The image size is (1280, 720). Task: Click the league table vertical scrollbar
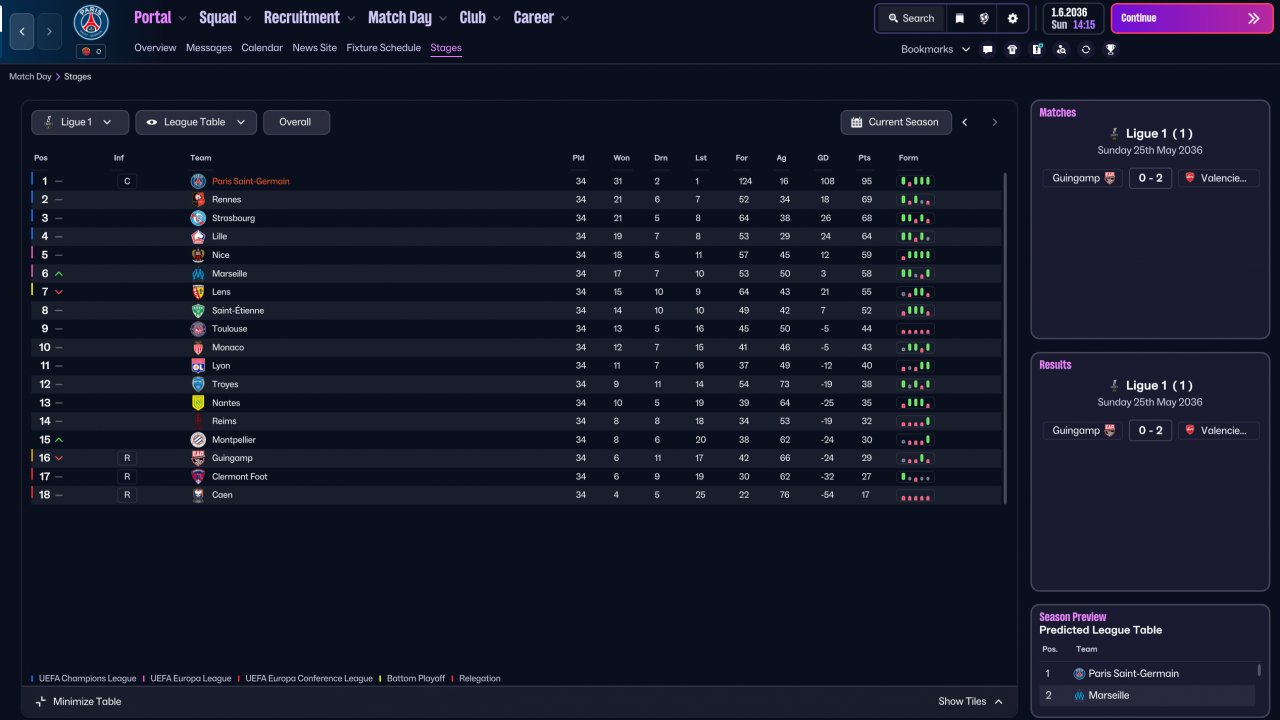(x=1006, y=337)
